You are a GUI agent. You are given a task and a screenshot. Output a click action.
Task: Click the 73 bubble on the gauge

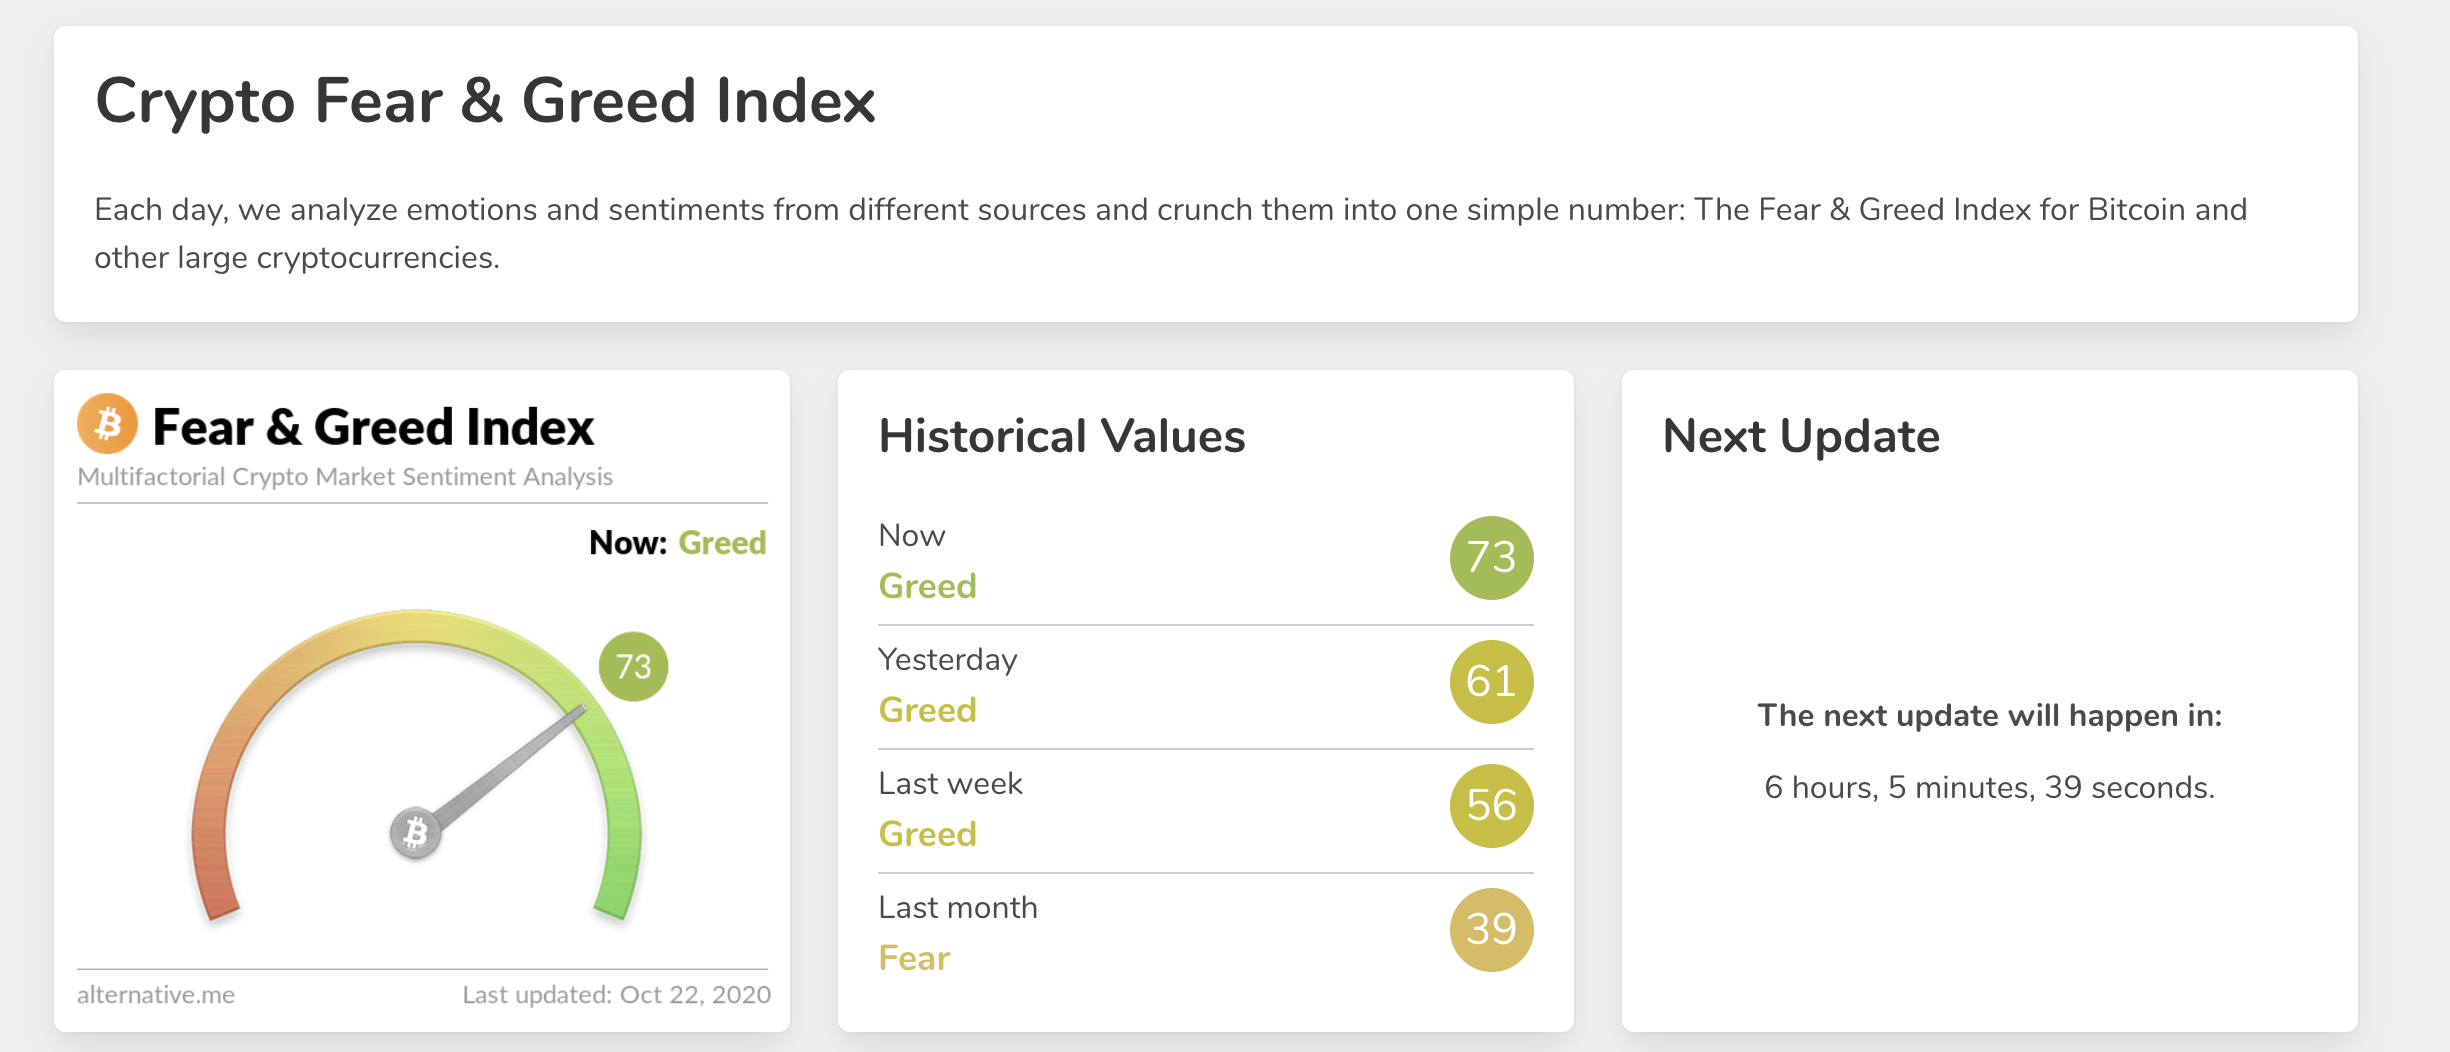(633, 666)
